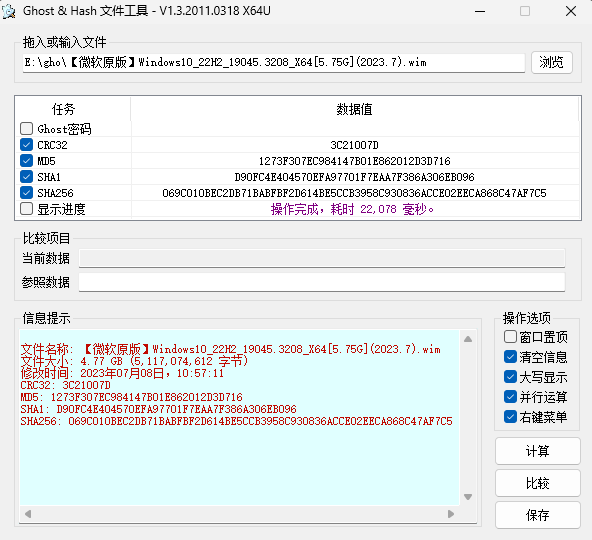Disable the SHA256 checkbox
The image size is (592, 540).
pyautogui.click(x=26, y=193)
